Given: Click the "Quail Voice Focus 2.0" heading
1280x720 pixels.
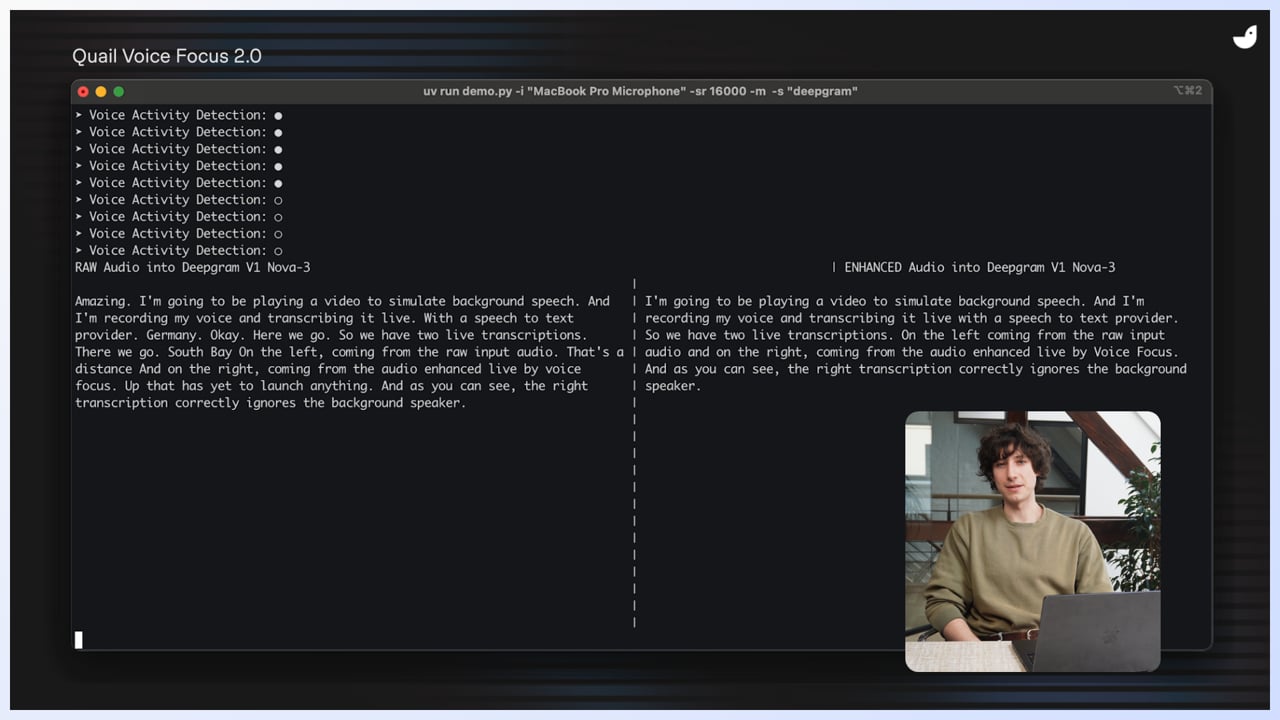Looking at the screenshot, I should tap(167, 56).
